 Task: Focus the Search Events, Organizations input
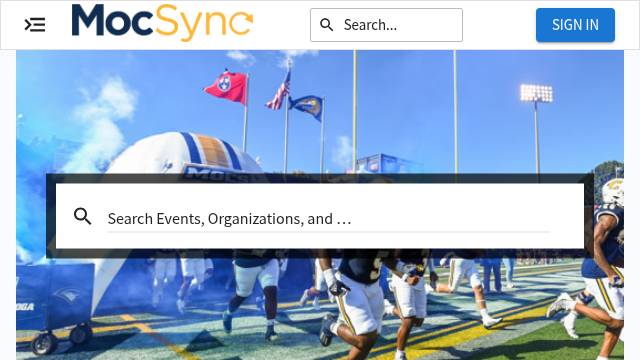328,219
